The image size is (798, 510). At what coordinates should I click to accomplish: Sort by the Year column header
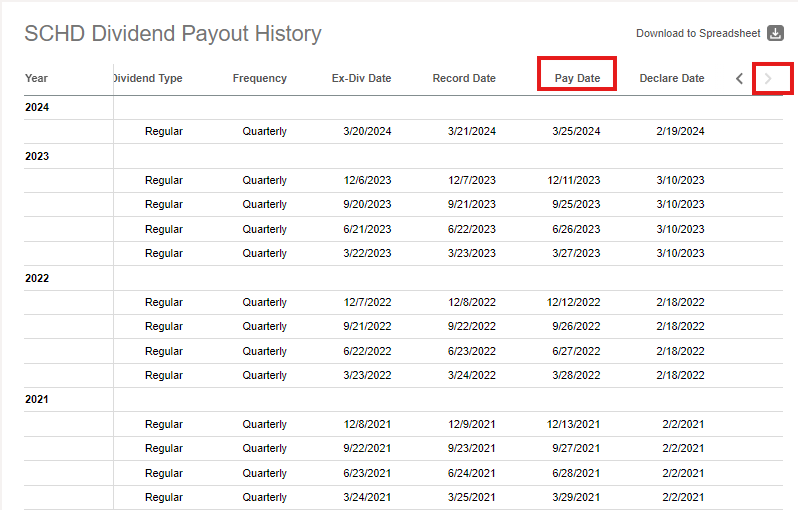36,78
